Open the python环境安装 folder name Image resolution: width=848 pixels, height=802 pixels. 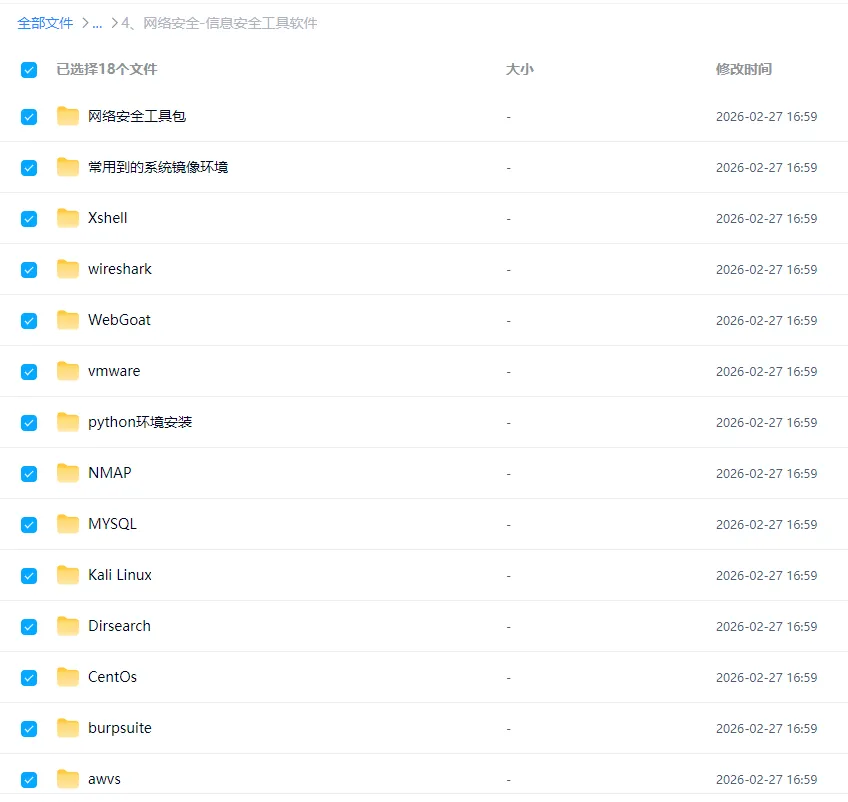click(140, 422)
